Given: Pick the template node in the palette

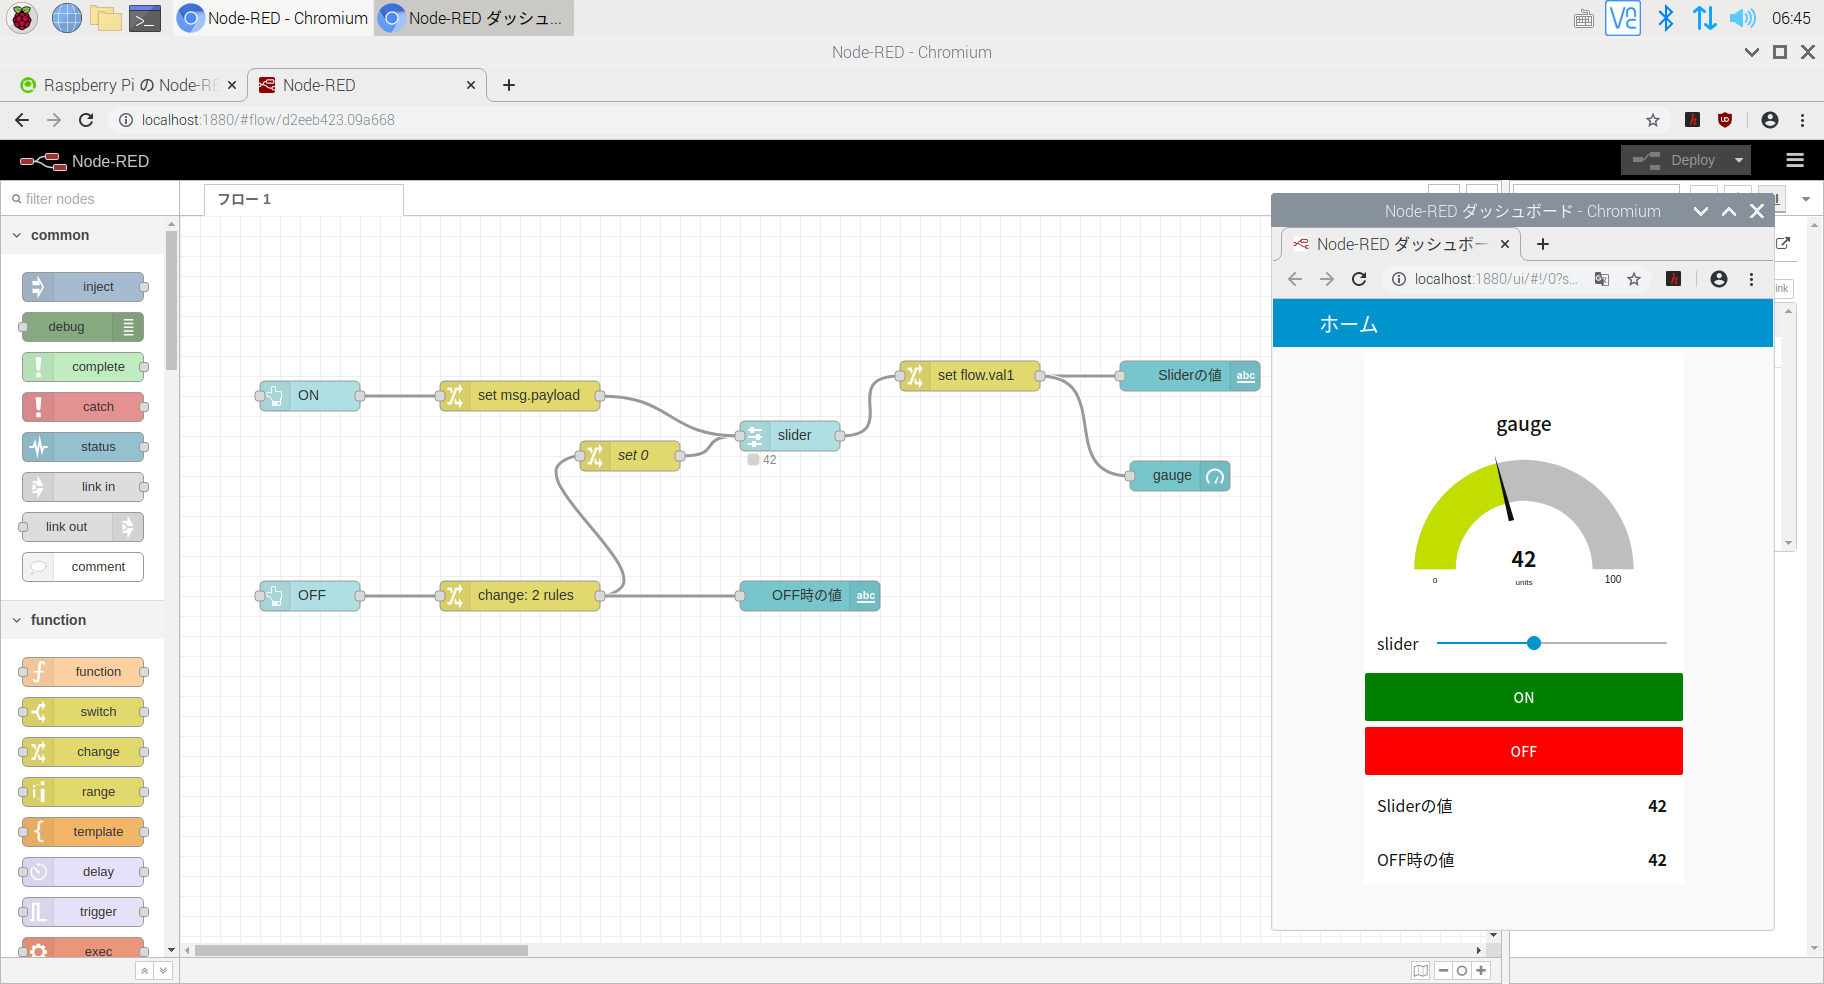Looking at the screenshot, I should click(83, 832).
